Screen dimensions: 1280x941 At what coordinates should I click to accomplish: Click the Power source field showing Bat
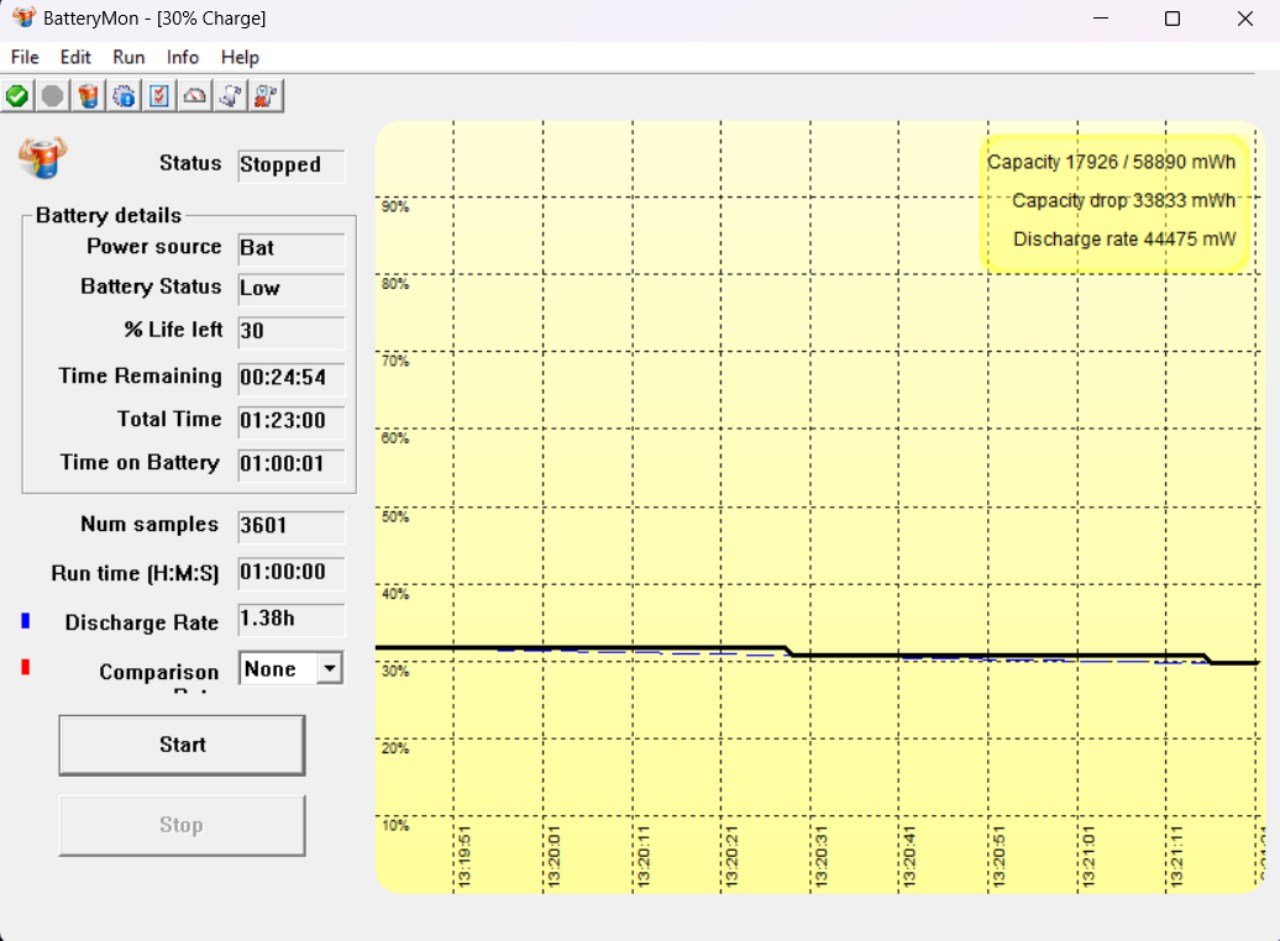291,249
